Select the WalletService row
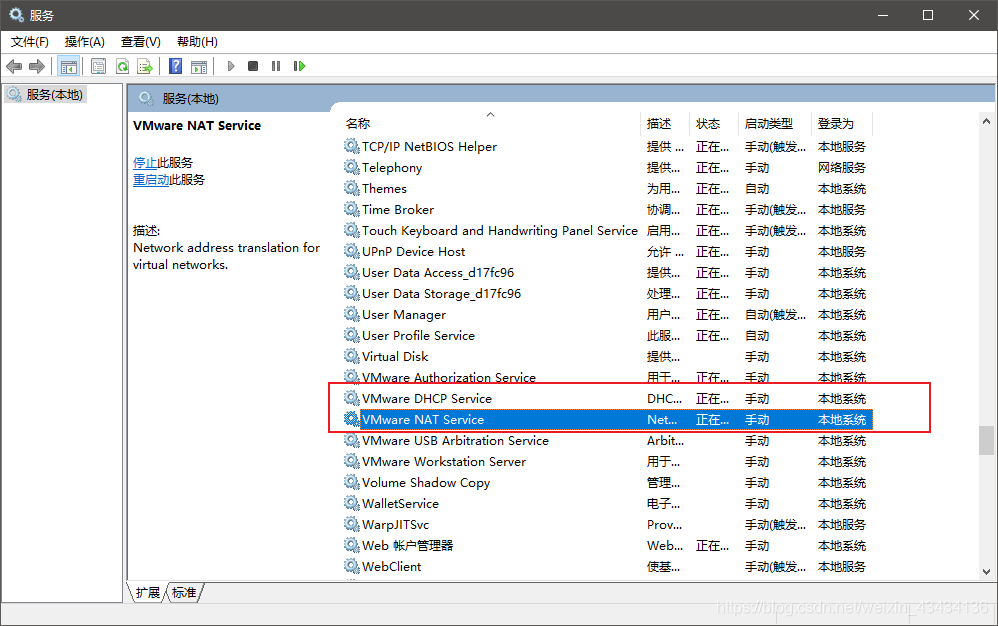998x626 pixels. (x=608, y=504)
